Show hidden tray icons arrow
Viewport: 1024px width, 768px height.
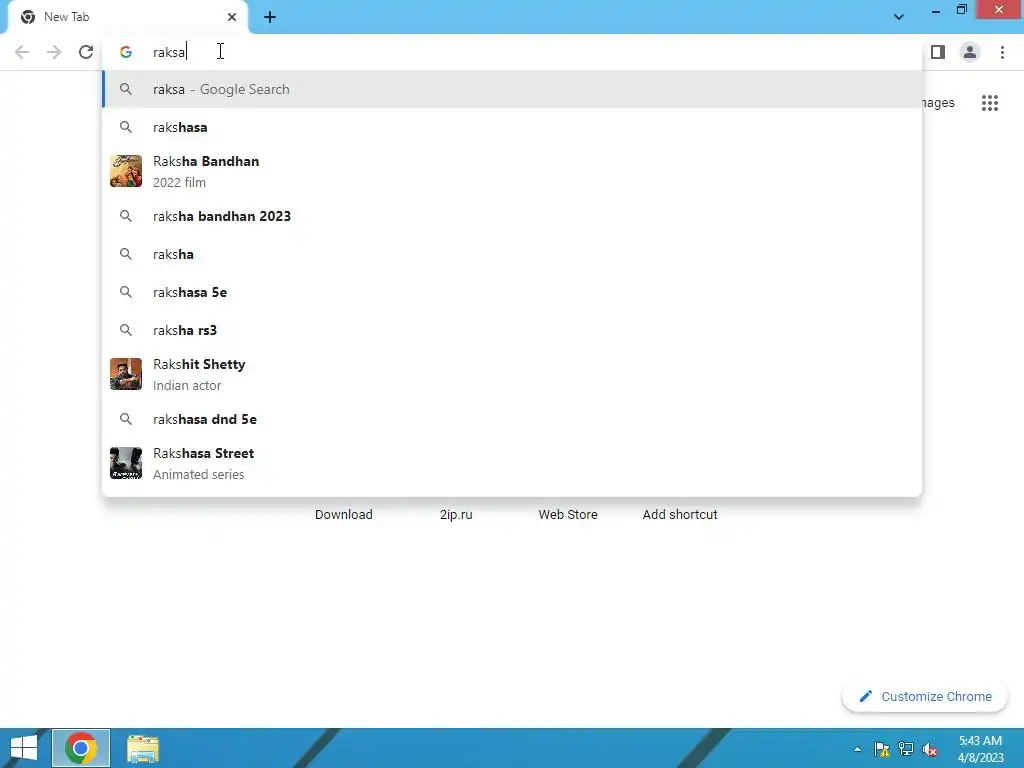point(857,749)
